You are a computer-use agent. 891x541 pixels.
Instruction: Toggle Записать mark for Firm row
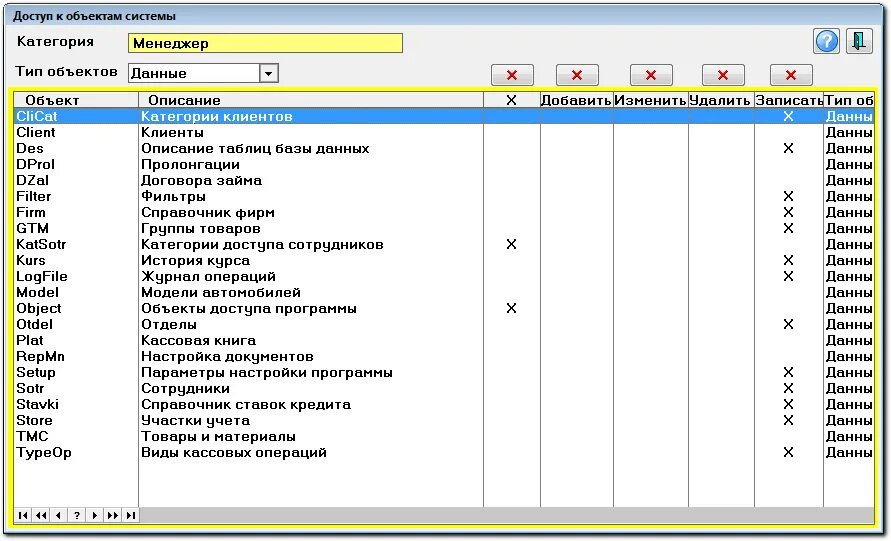[x=788, y=213]
